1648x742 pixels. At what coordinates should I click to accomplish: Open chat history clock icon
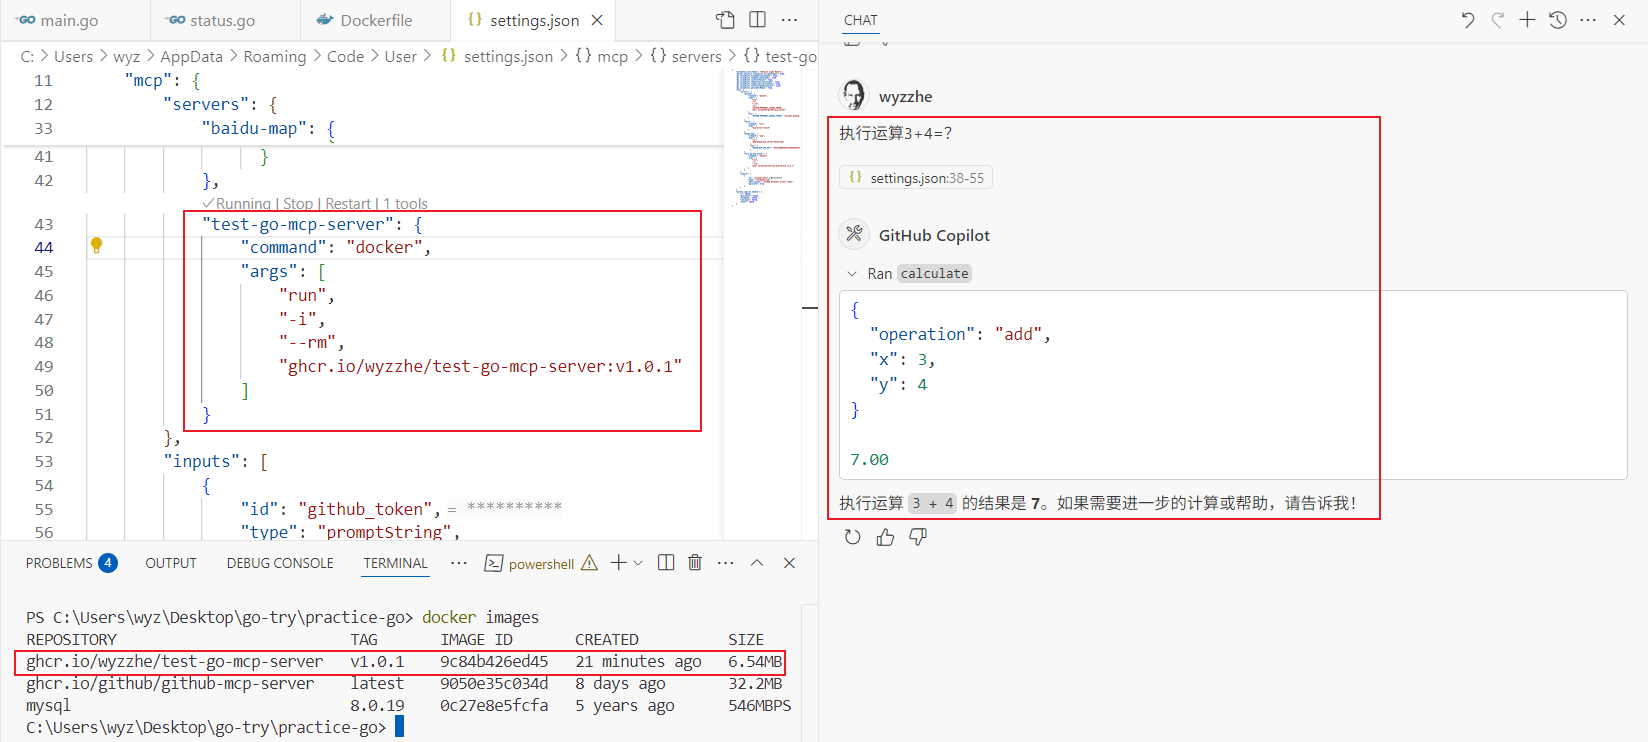click(x=1558, y=20)
